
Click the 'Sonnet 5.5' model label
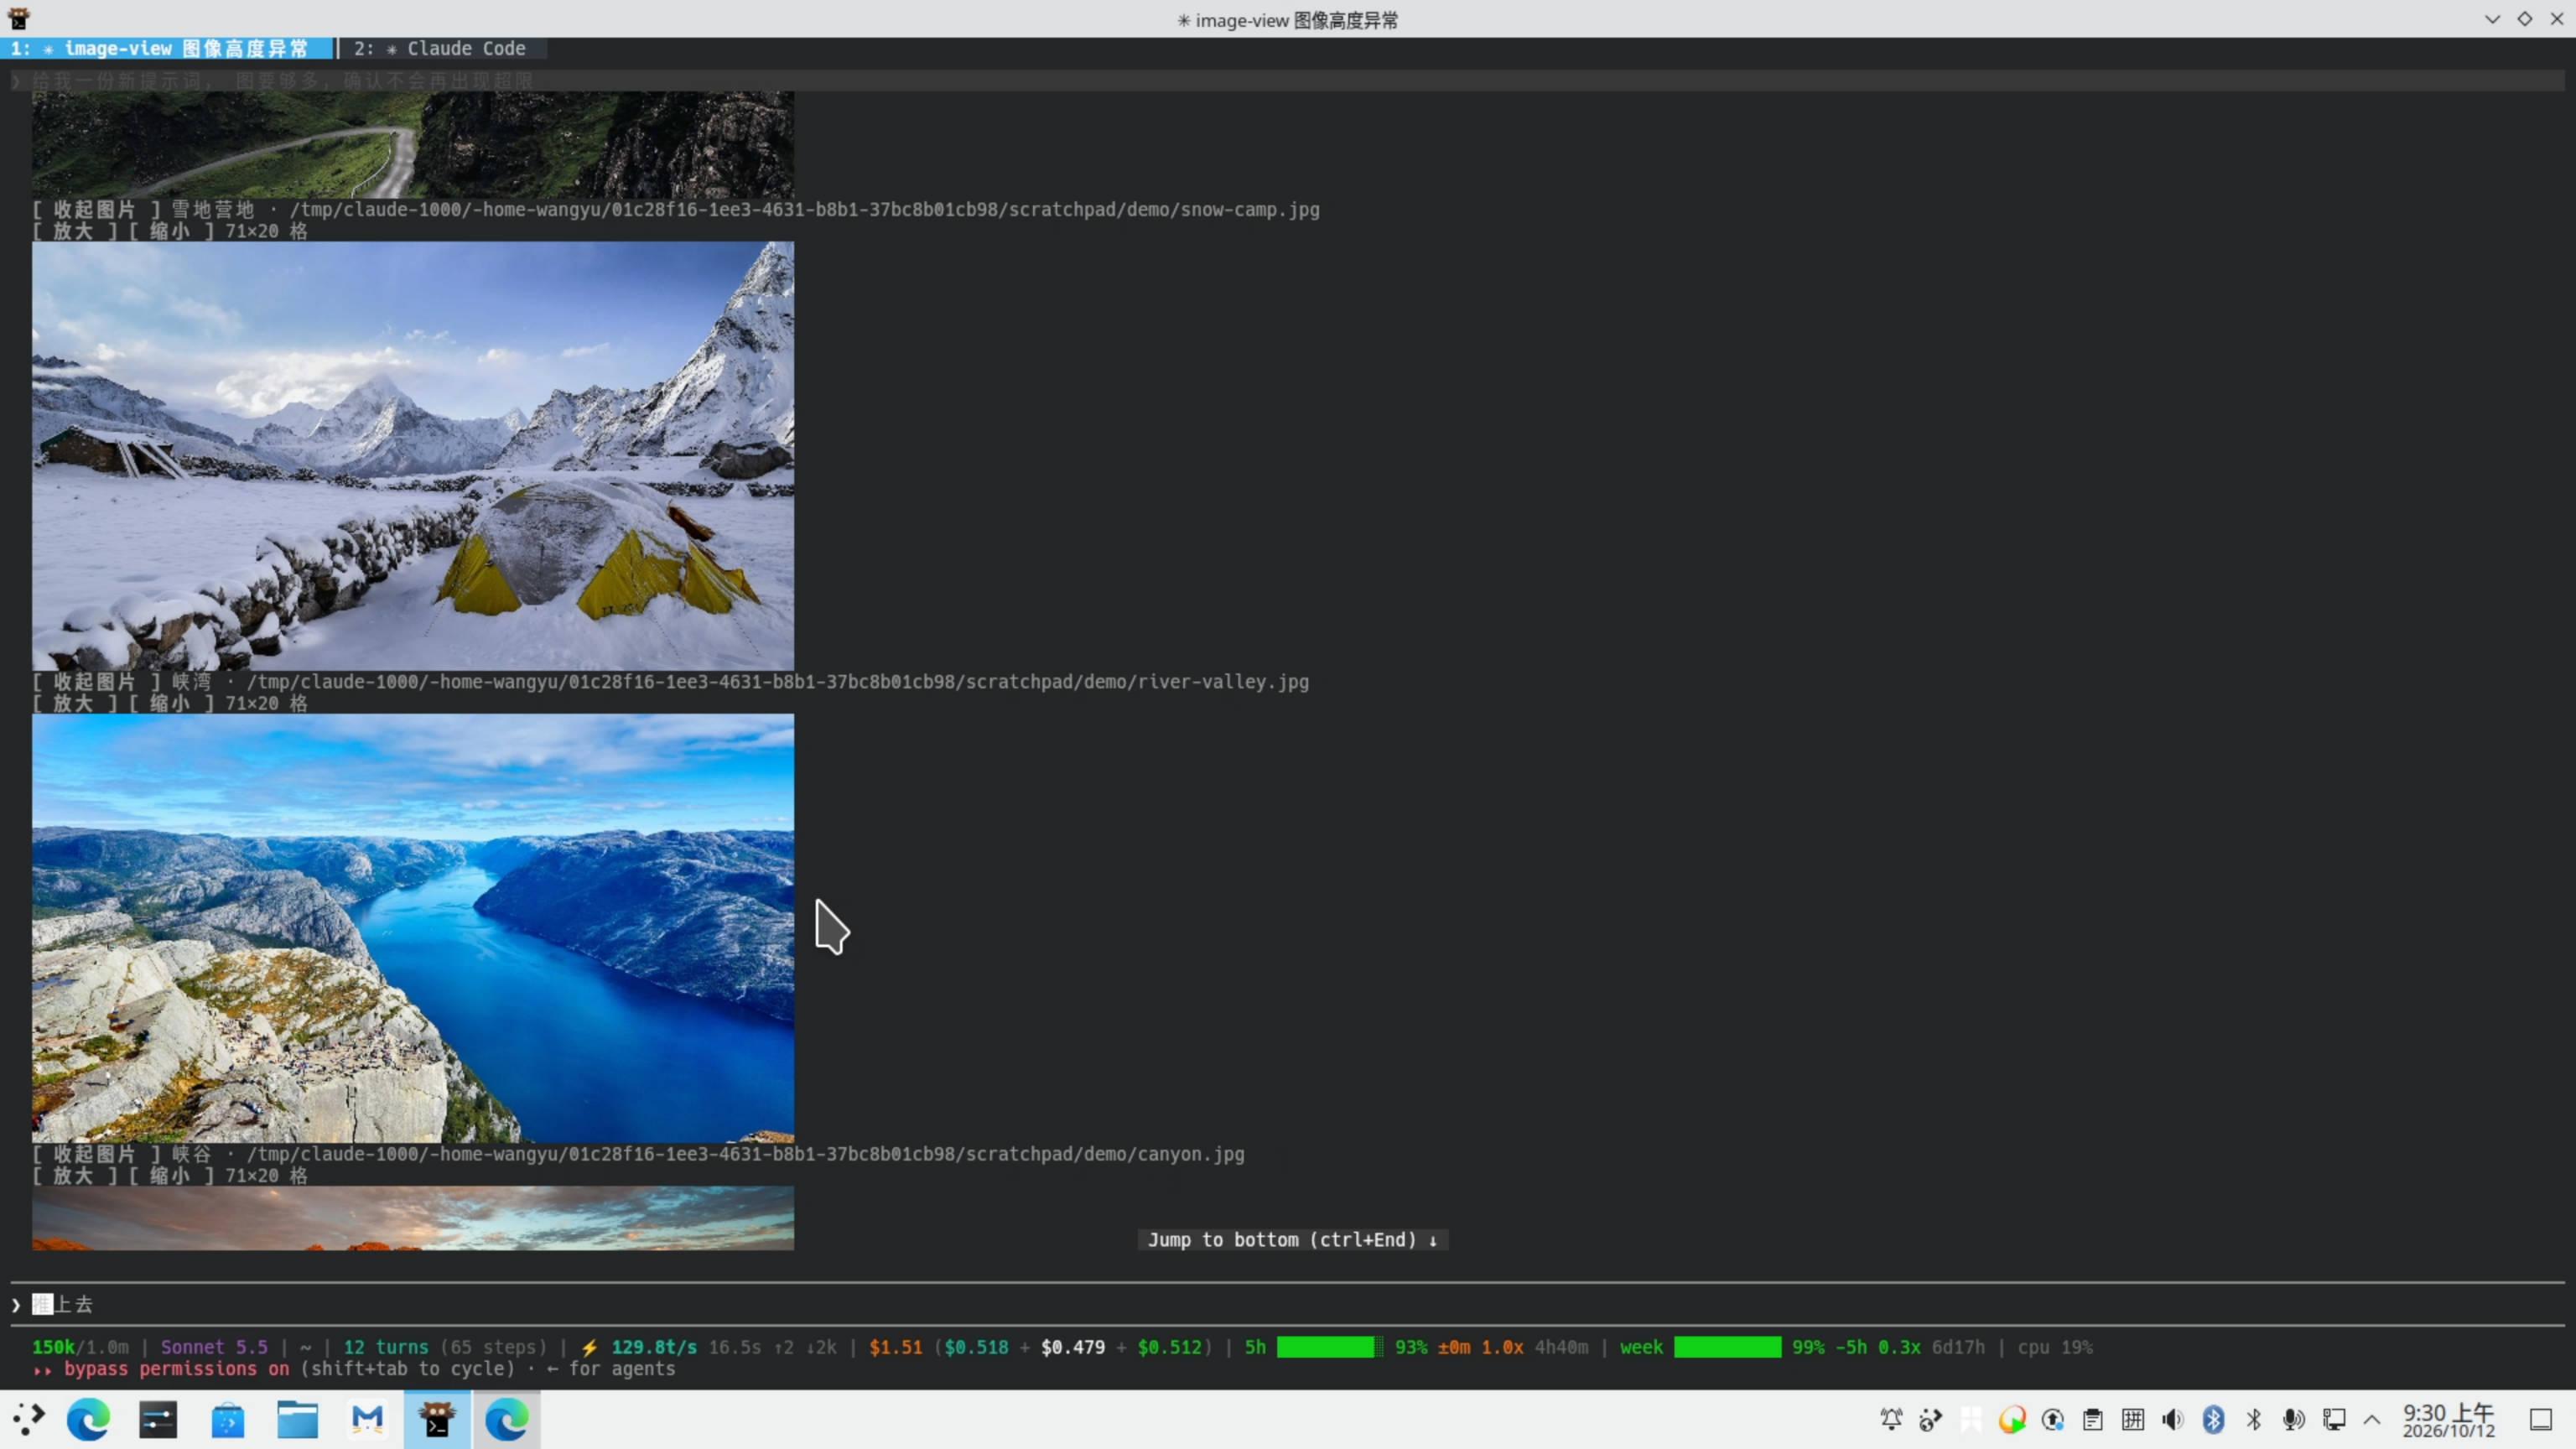click(214, 1347)
